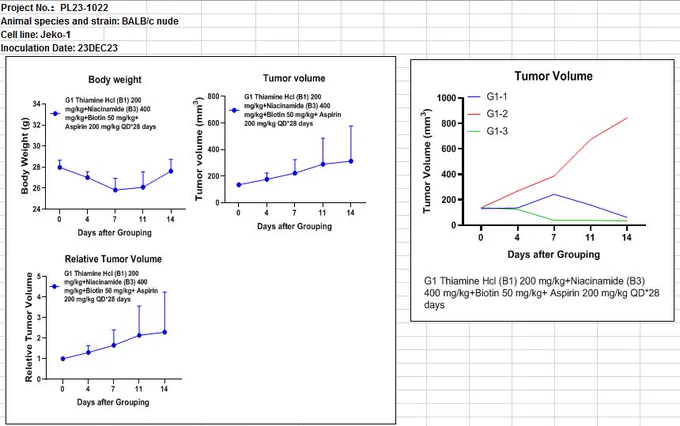Click Days after Grouping label under Relative Tumor Volume chart
Viewport: 680px width, 426px height.
tap(113, 402)
